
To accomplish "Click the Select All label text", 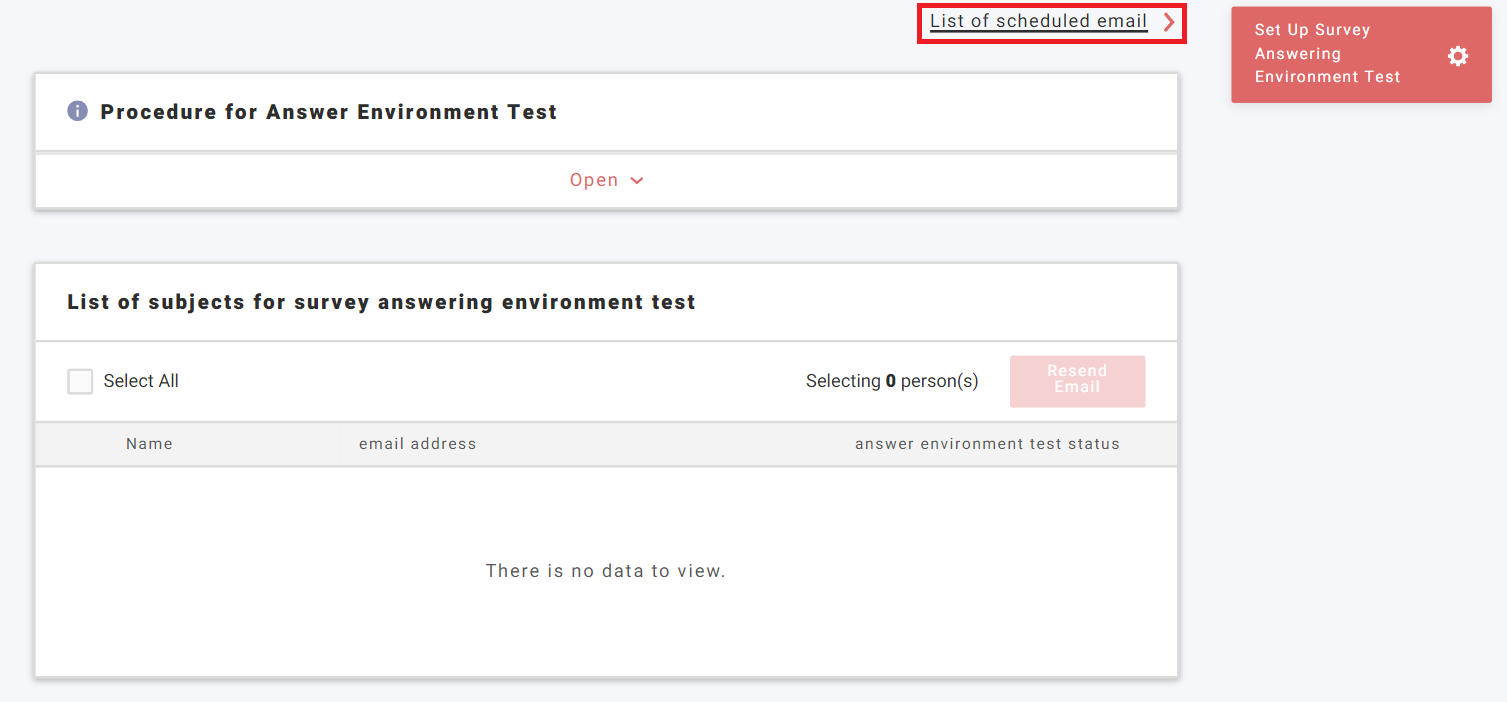I will [x=140, y=381].
